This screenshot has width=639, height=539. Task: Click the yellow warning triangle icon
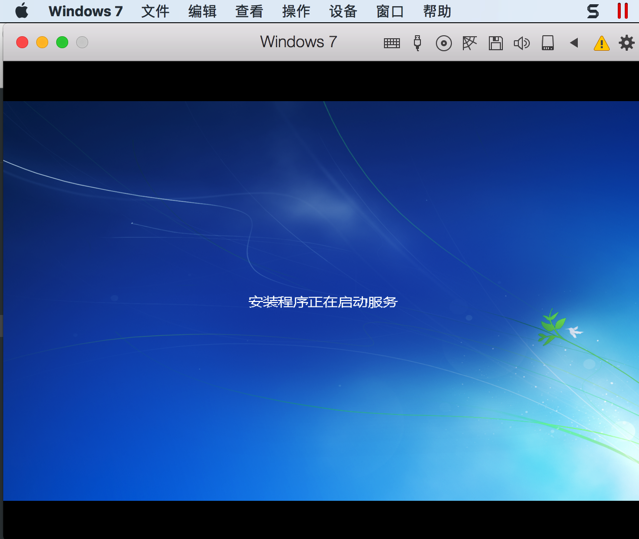point(602,43)
